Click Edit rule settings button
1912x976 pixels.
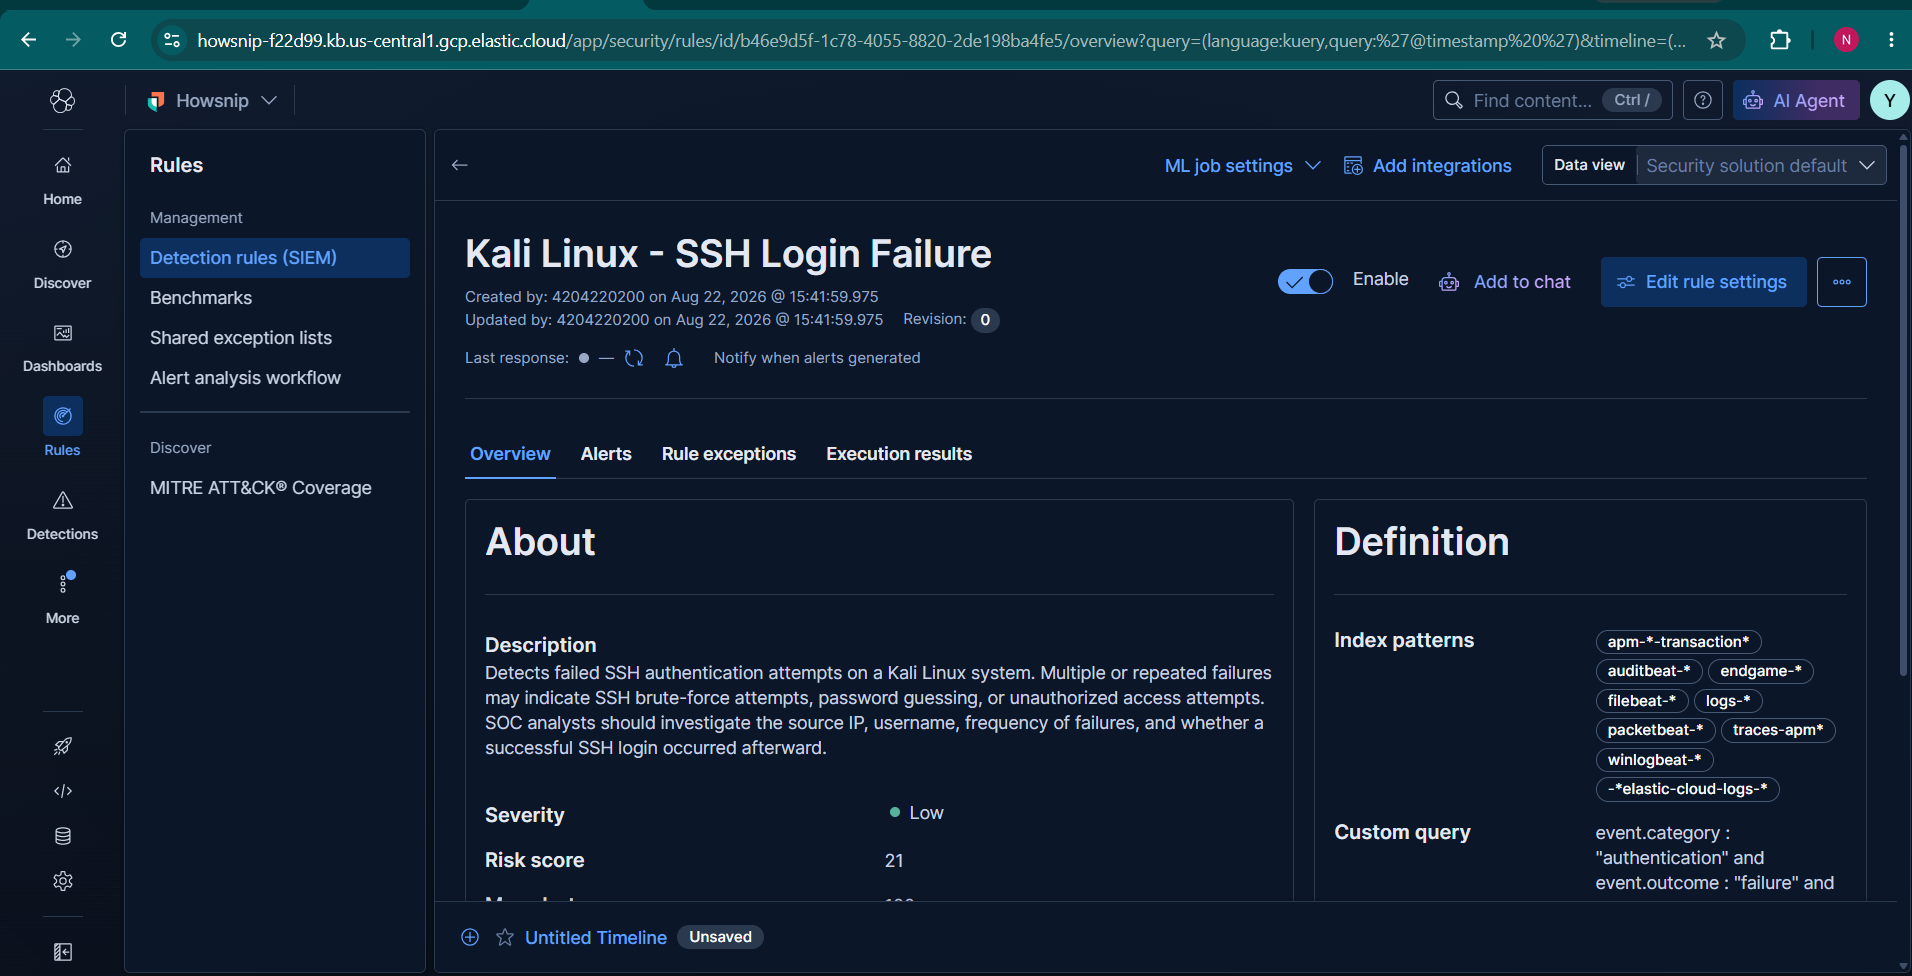1704,282
